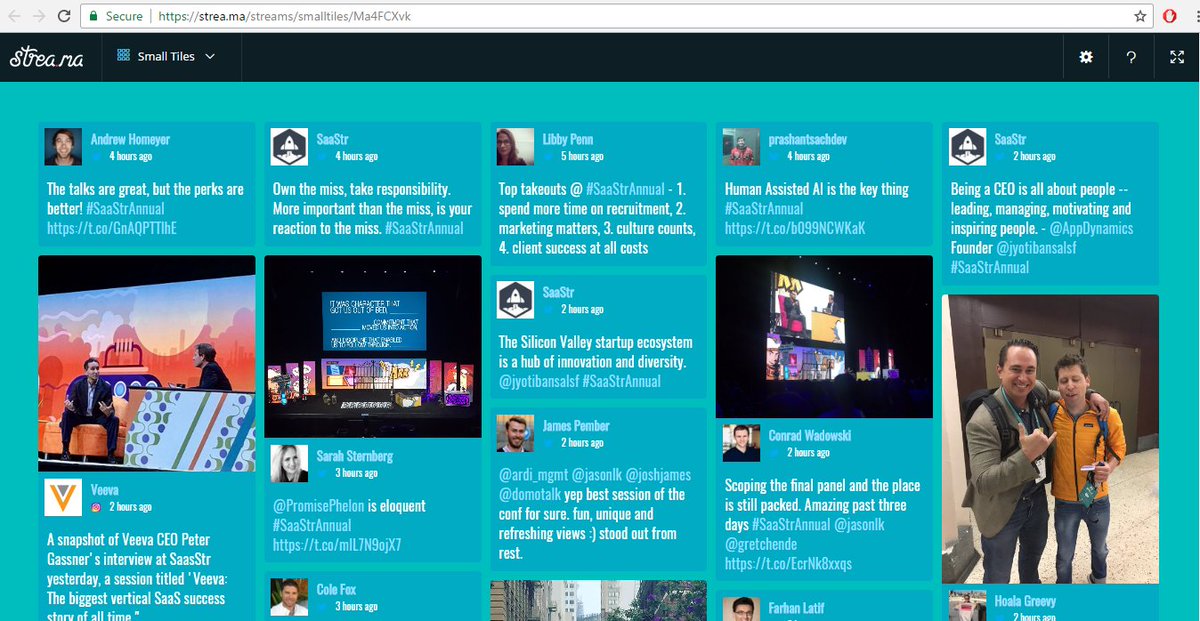The height and width of the screenshot is (621, 1200).
Task: Click Twitter icon under James Pember
Action: coord(549,443)
